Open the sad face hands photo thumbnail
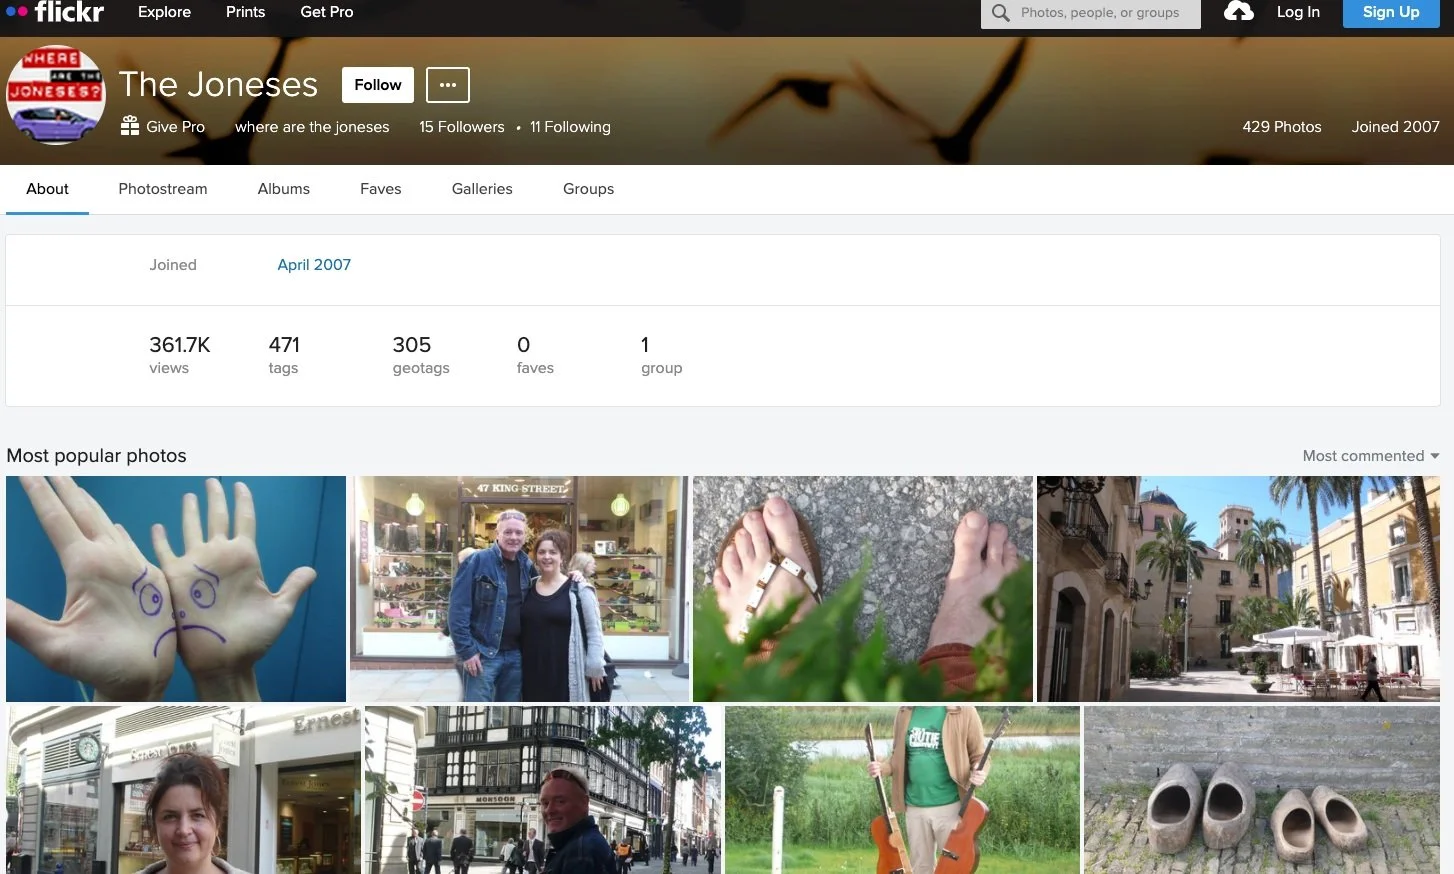The height and width of the screenshot is (874, 1454). click(x=175, y=588)
